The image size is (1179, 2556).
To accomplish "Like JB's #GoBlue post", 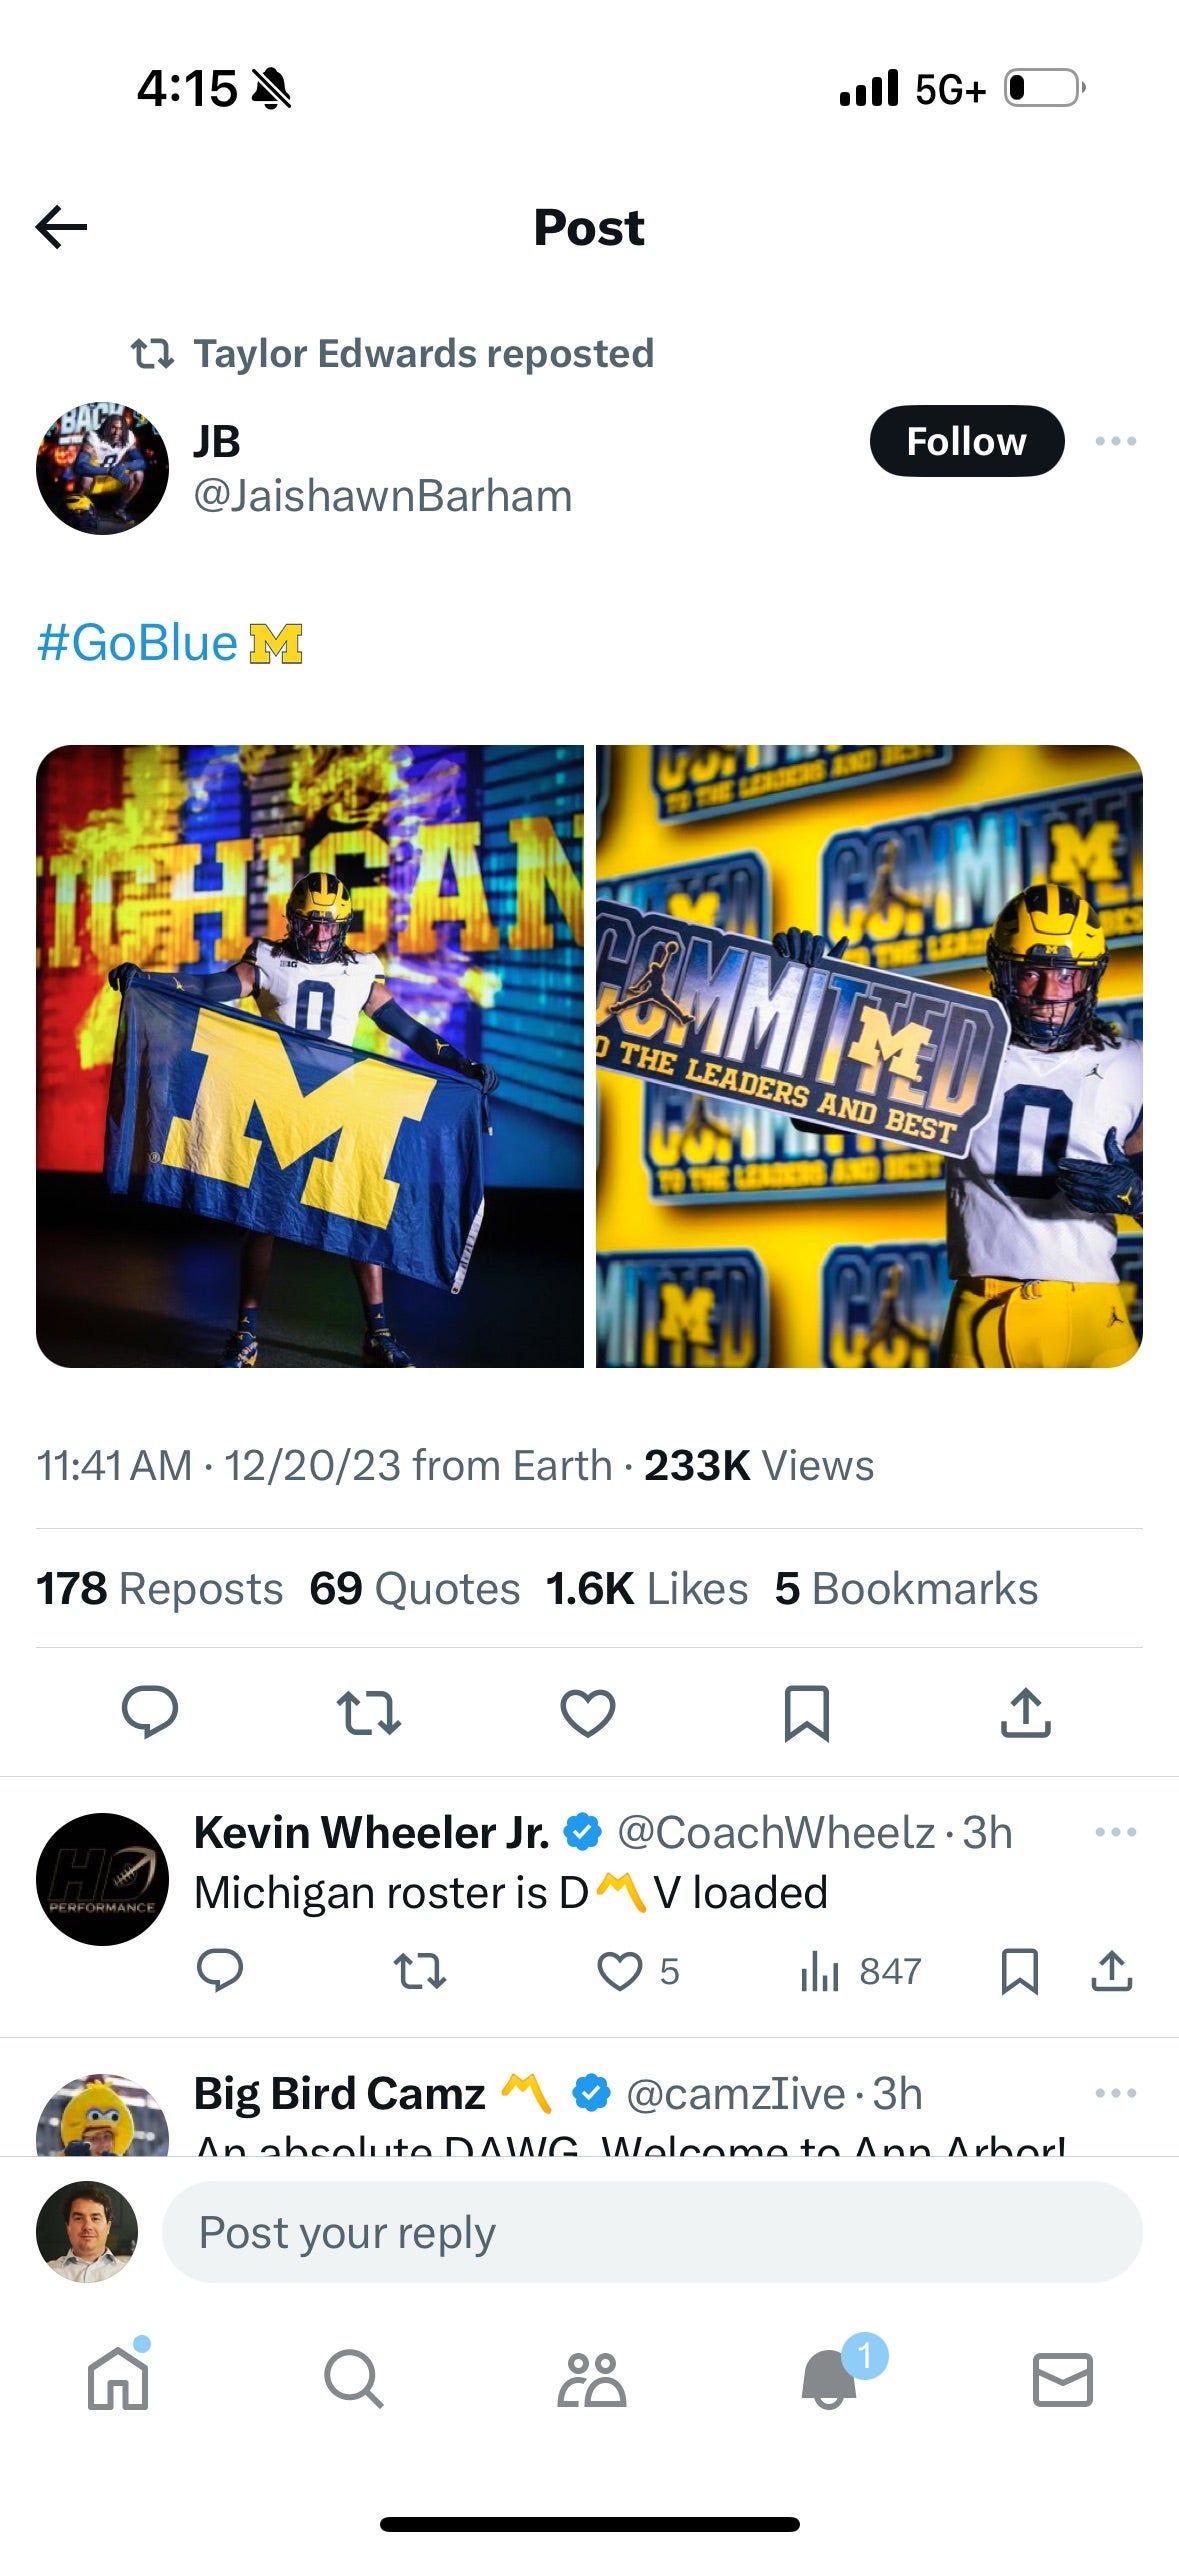I will (587, 1712).
